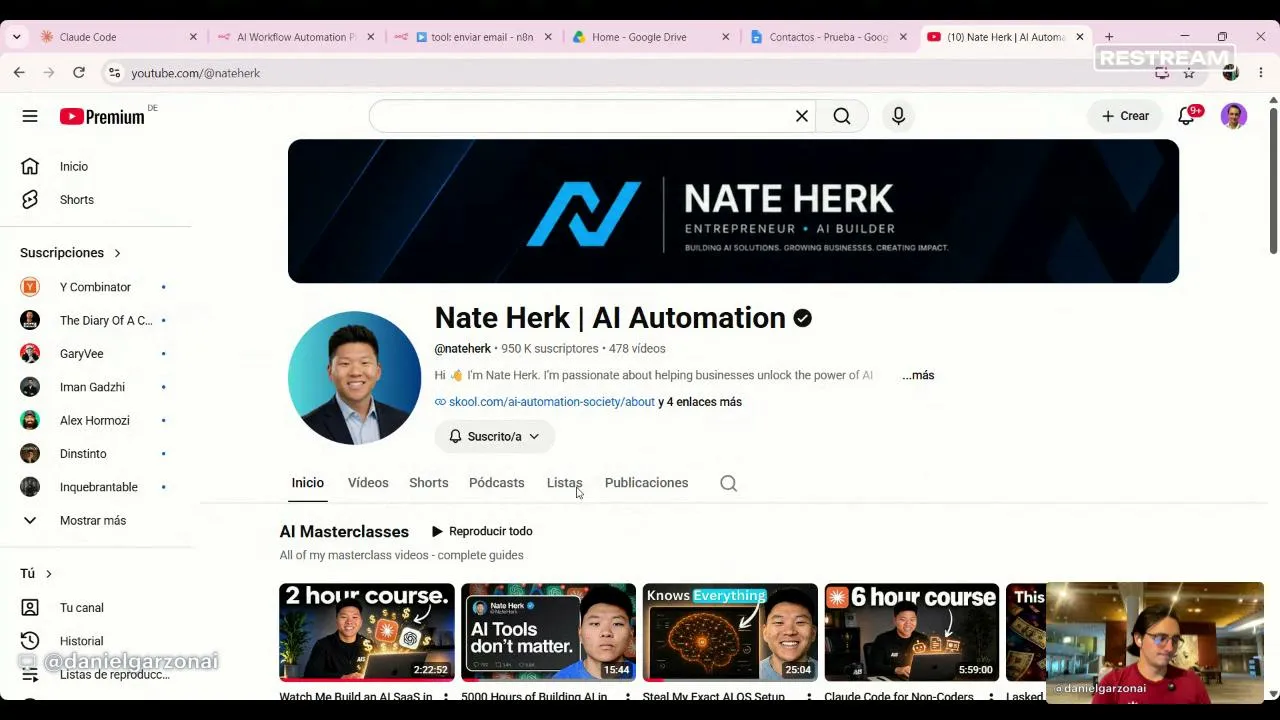Viewport: 1280px width, 720px height.
Task: Switch to the enviar email n8n tab
Action: pyautogui.click(x=473, y=37)
